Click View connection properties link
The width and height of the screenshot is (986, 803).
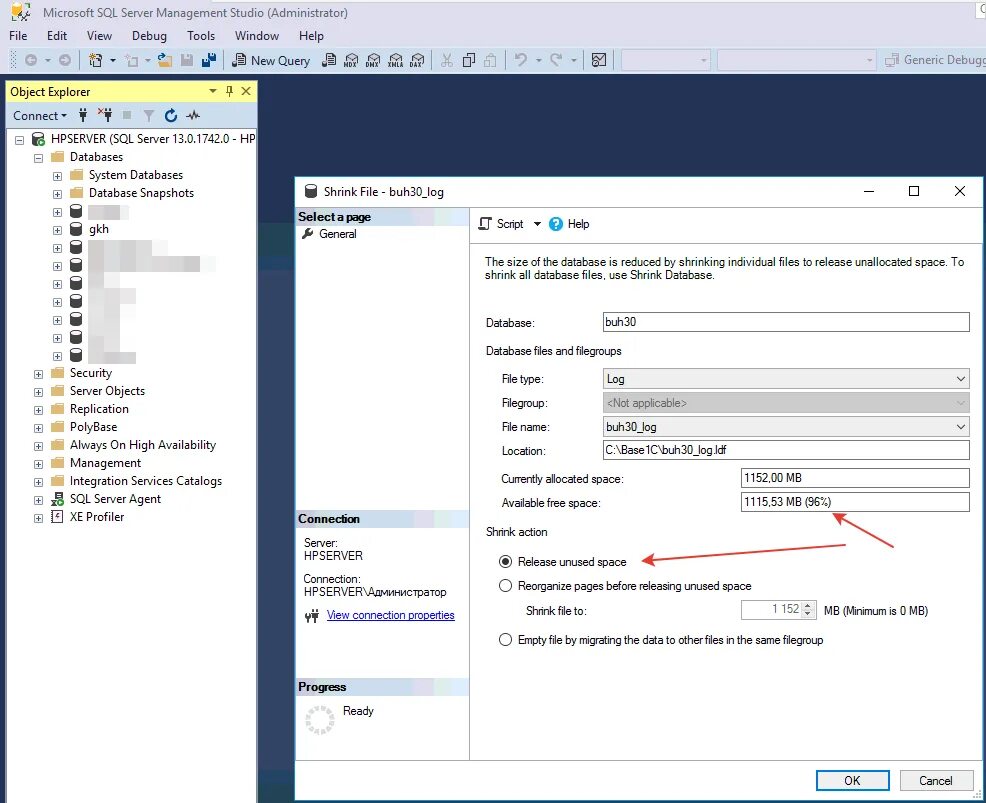pos(391,615)
